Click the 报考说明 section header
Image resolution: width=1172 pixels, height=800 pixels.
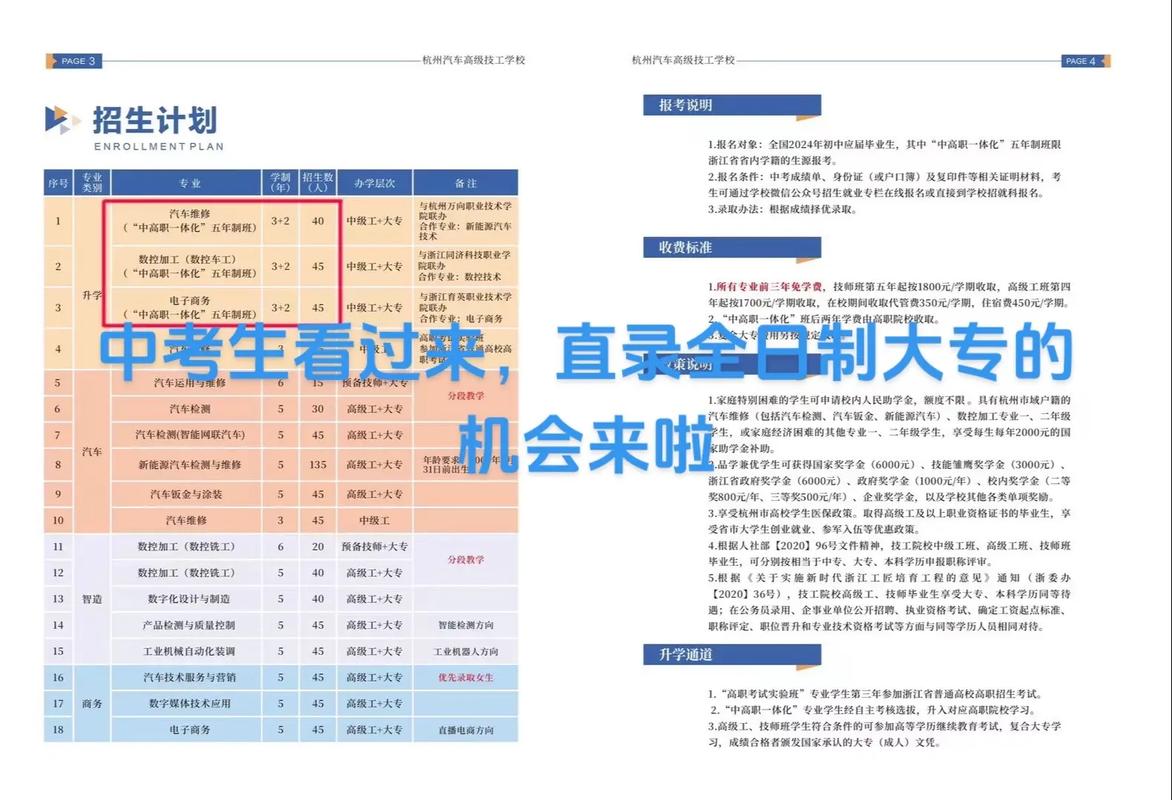pyautogui.click(x=732, y=105)
